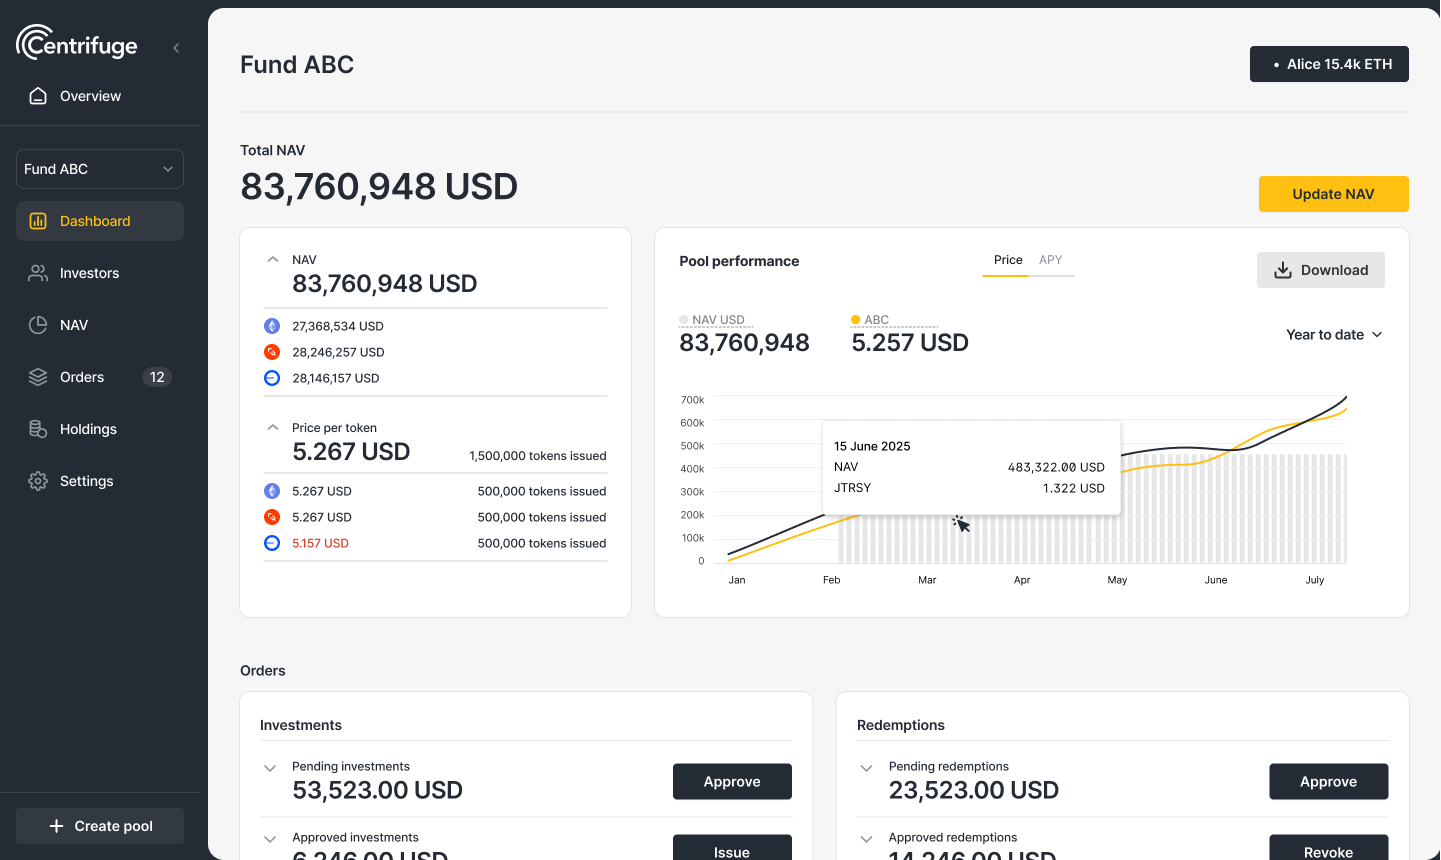The height and width of the screenshot is (860, 1441).
Task: Select the Holdings coins icon
Action: [38, 429]
